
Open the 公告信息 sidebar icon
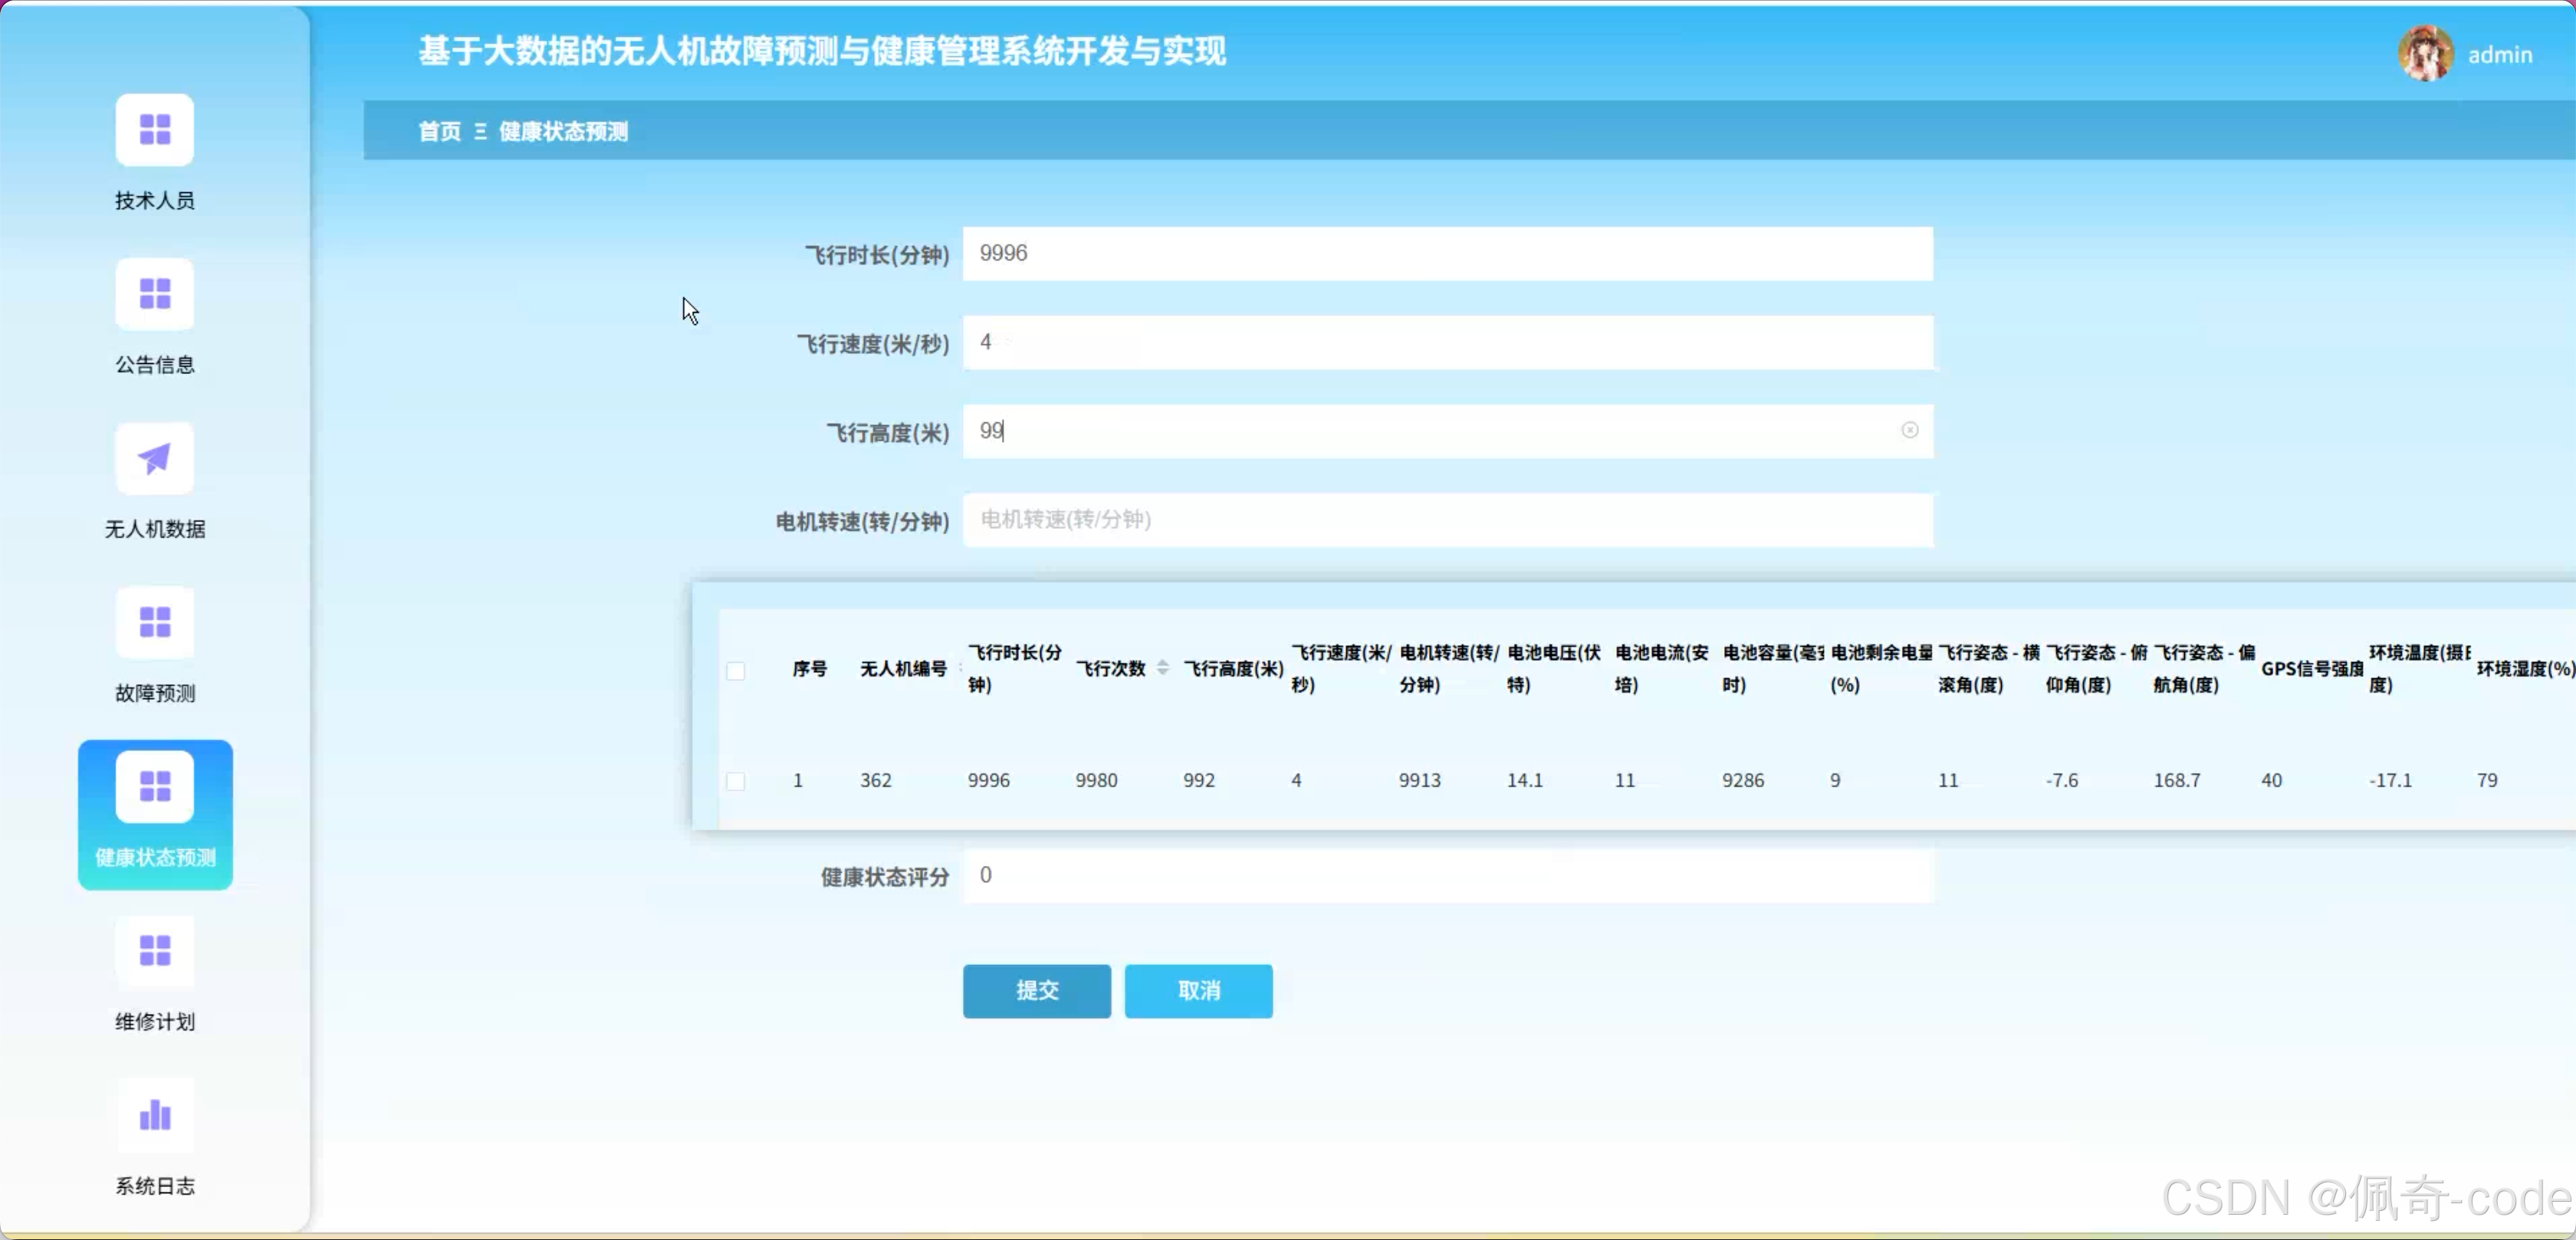pos(154,294)
